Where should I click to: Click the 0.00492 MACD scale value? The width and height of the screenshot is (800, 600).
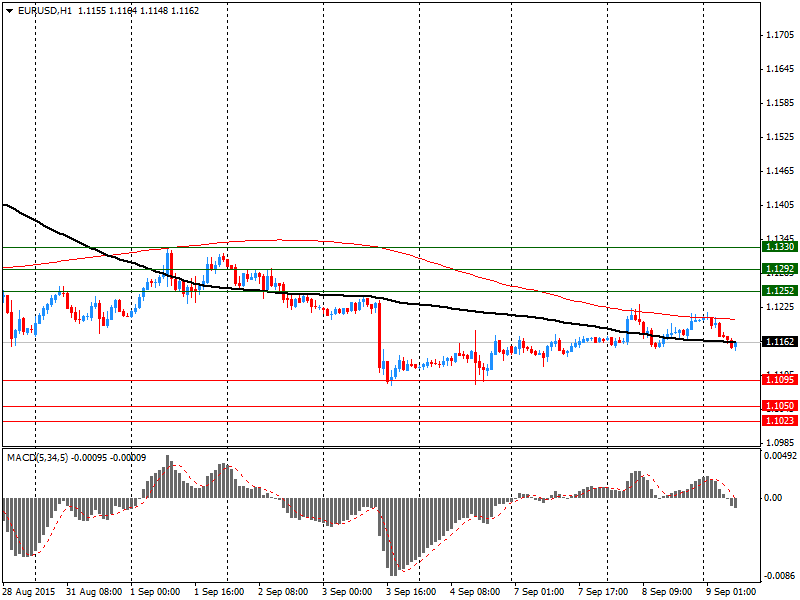pyautogui.click(x=780, y=456)
